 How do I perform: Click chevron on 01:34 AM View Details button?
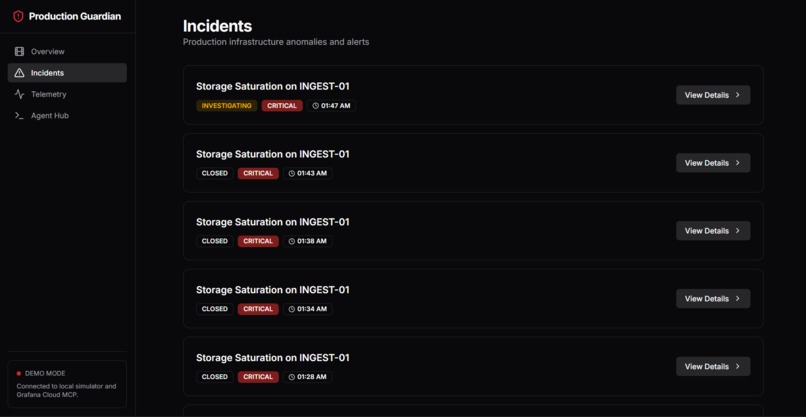click(738, 299)
